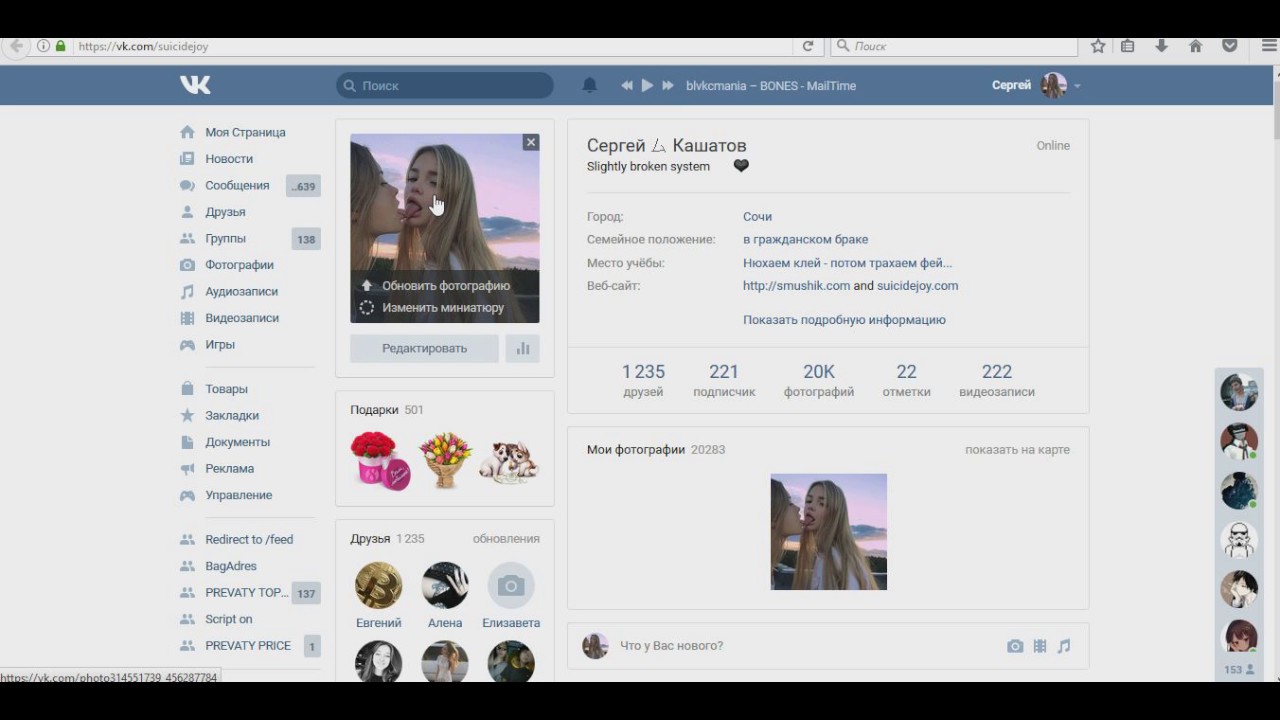This screenshot has width=1280, height=720.
Task: Reload the page with browser refresh icon
Action: (808, 46)
